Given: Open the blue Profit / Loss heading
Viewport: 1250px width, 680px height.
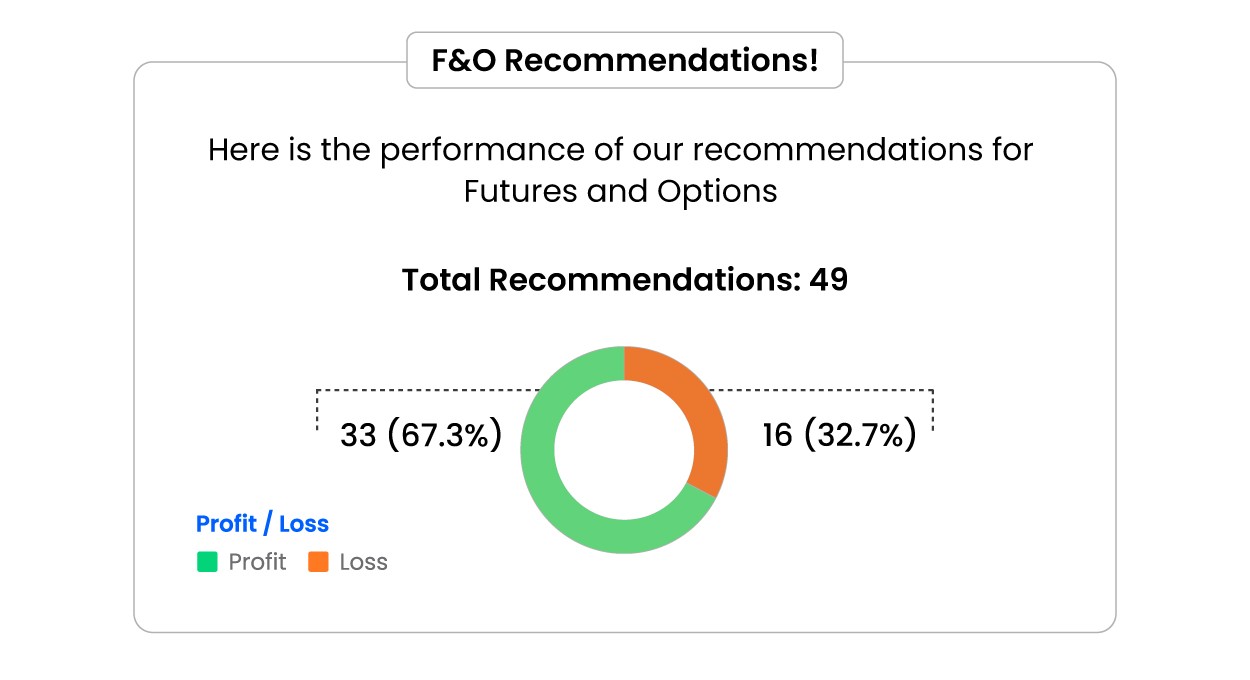Looking at the screenshot, I should [x=262, y=524].
